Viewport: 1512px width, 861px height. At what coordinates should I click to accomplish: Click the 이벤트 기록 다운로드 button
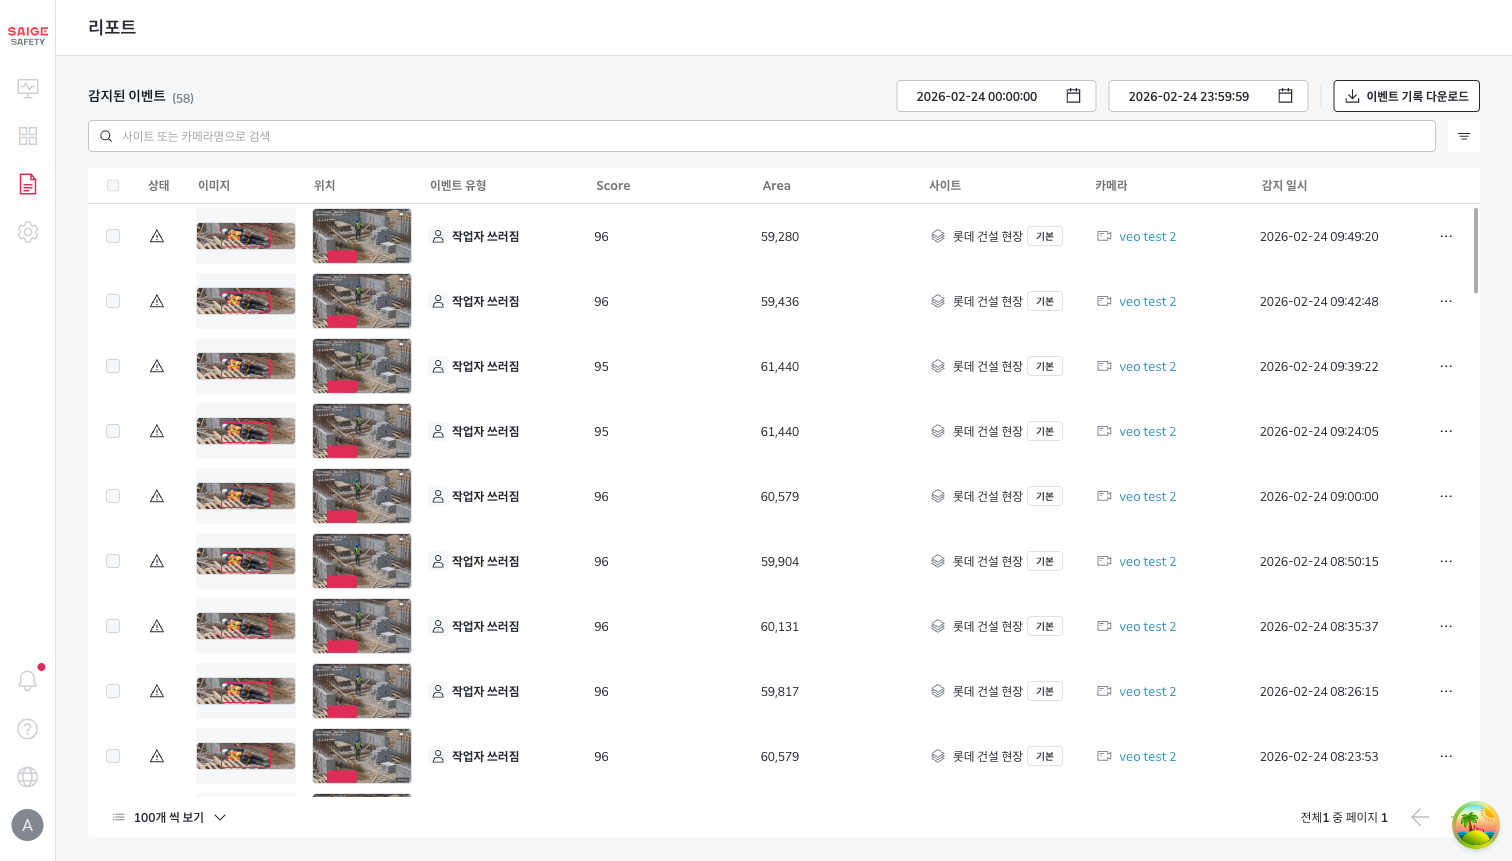1406,96
